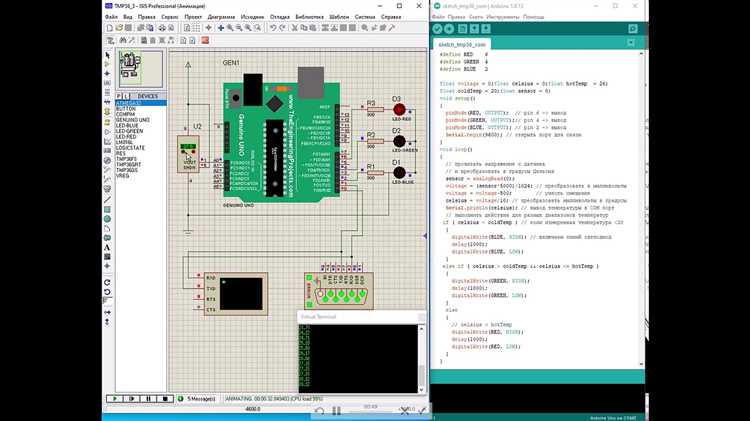750x421 pixels.
Task: Upload the sketch in Arduino IDE
Action: (x=449, y=29)
